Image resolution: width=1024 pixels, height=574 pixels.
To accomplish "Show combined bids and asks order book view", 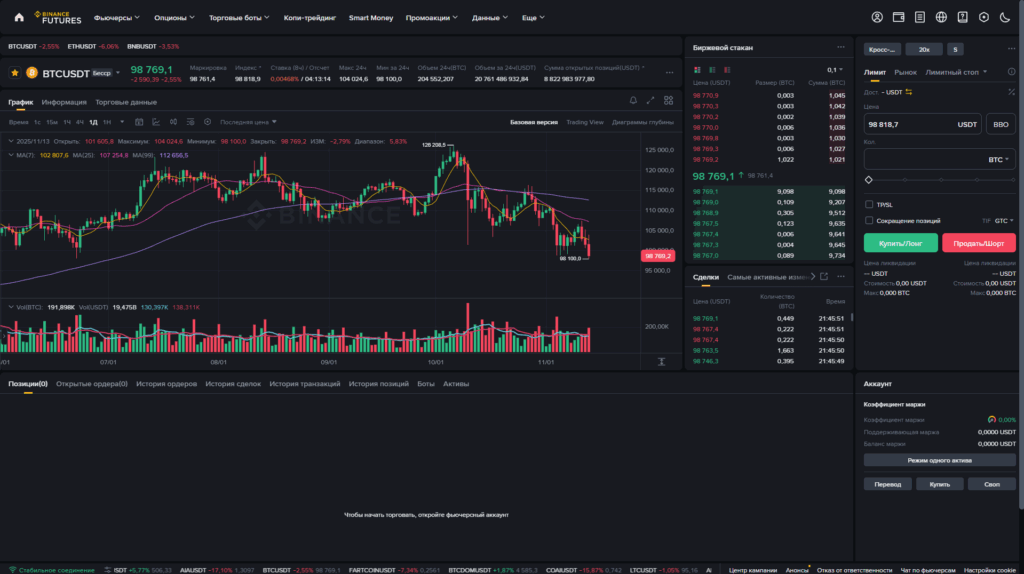I will click(x=697, y=70).
